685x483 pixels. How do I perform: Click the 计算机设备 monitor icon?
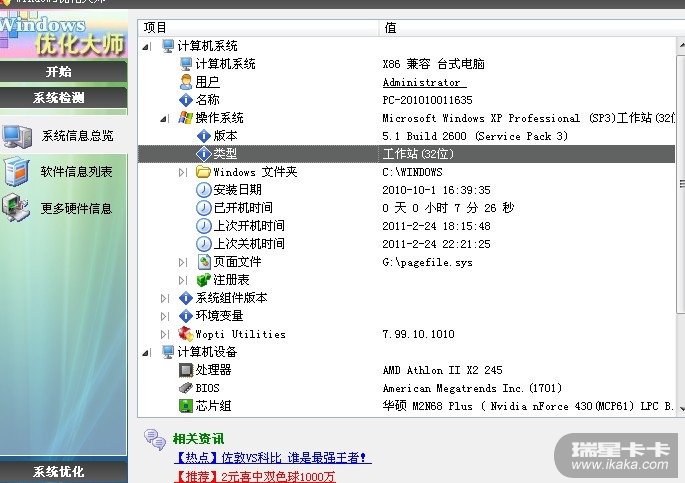(x=168, y=352)
